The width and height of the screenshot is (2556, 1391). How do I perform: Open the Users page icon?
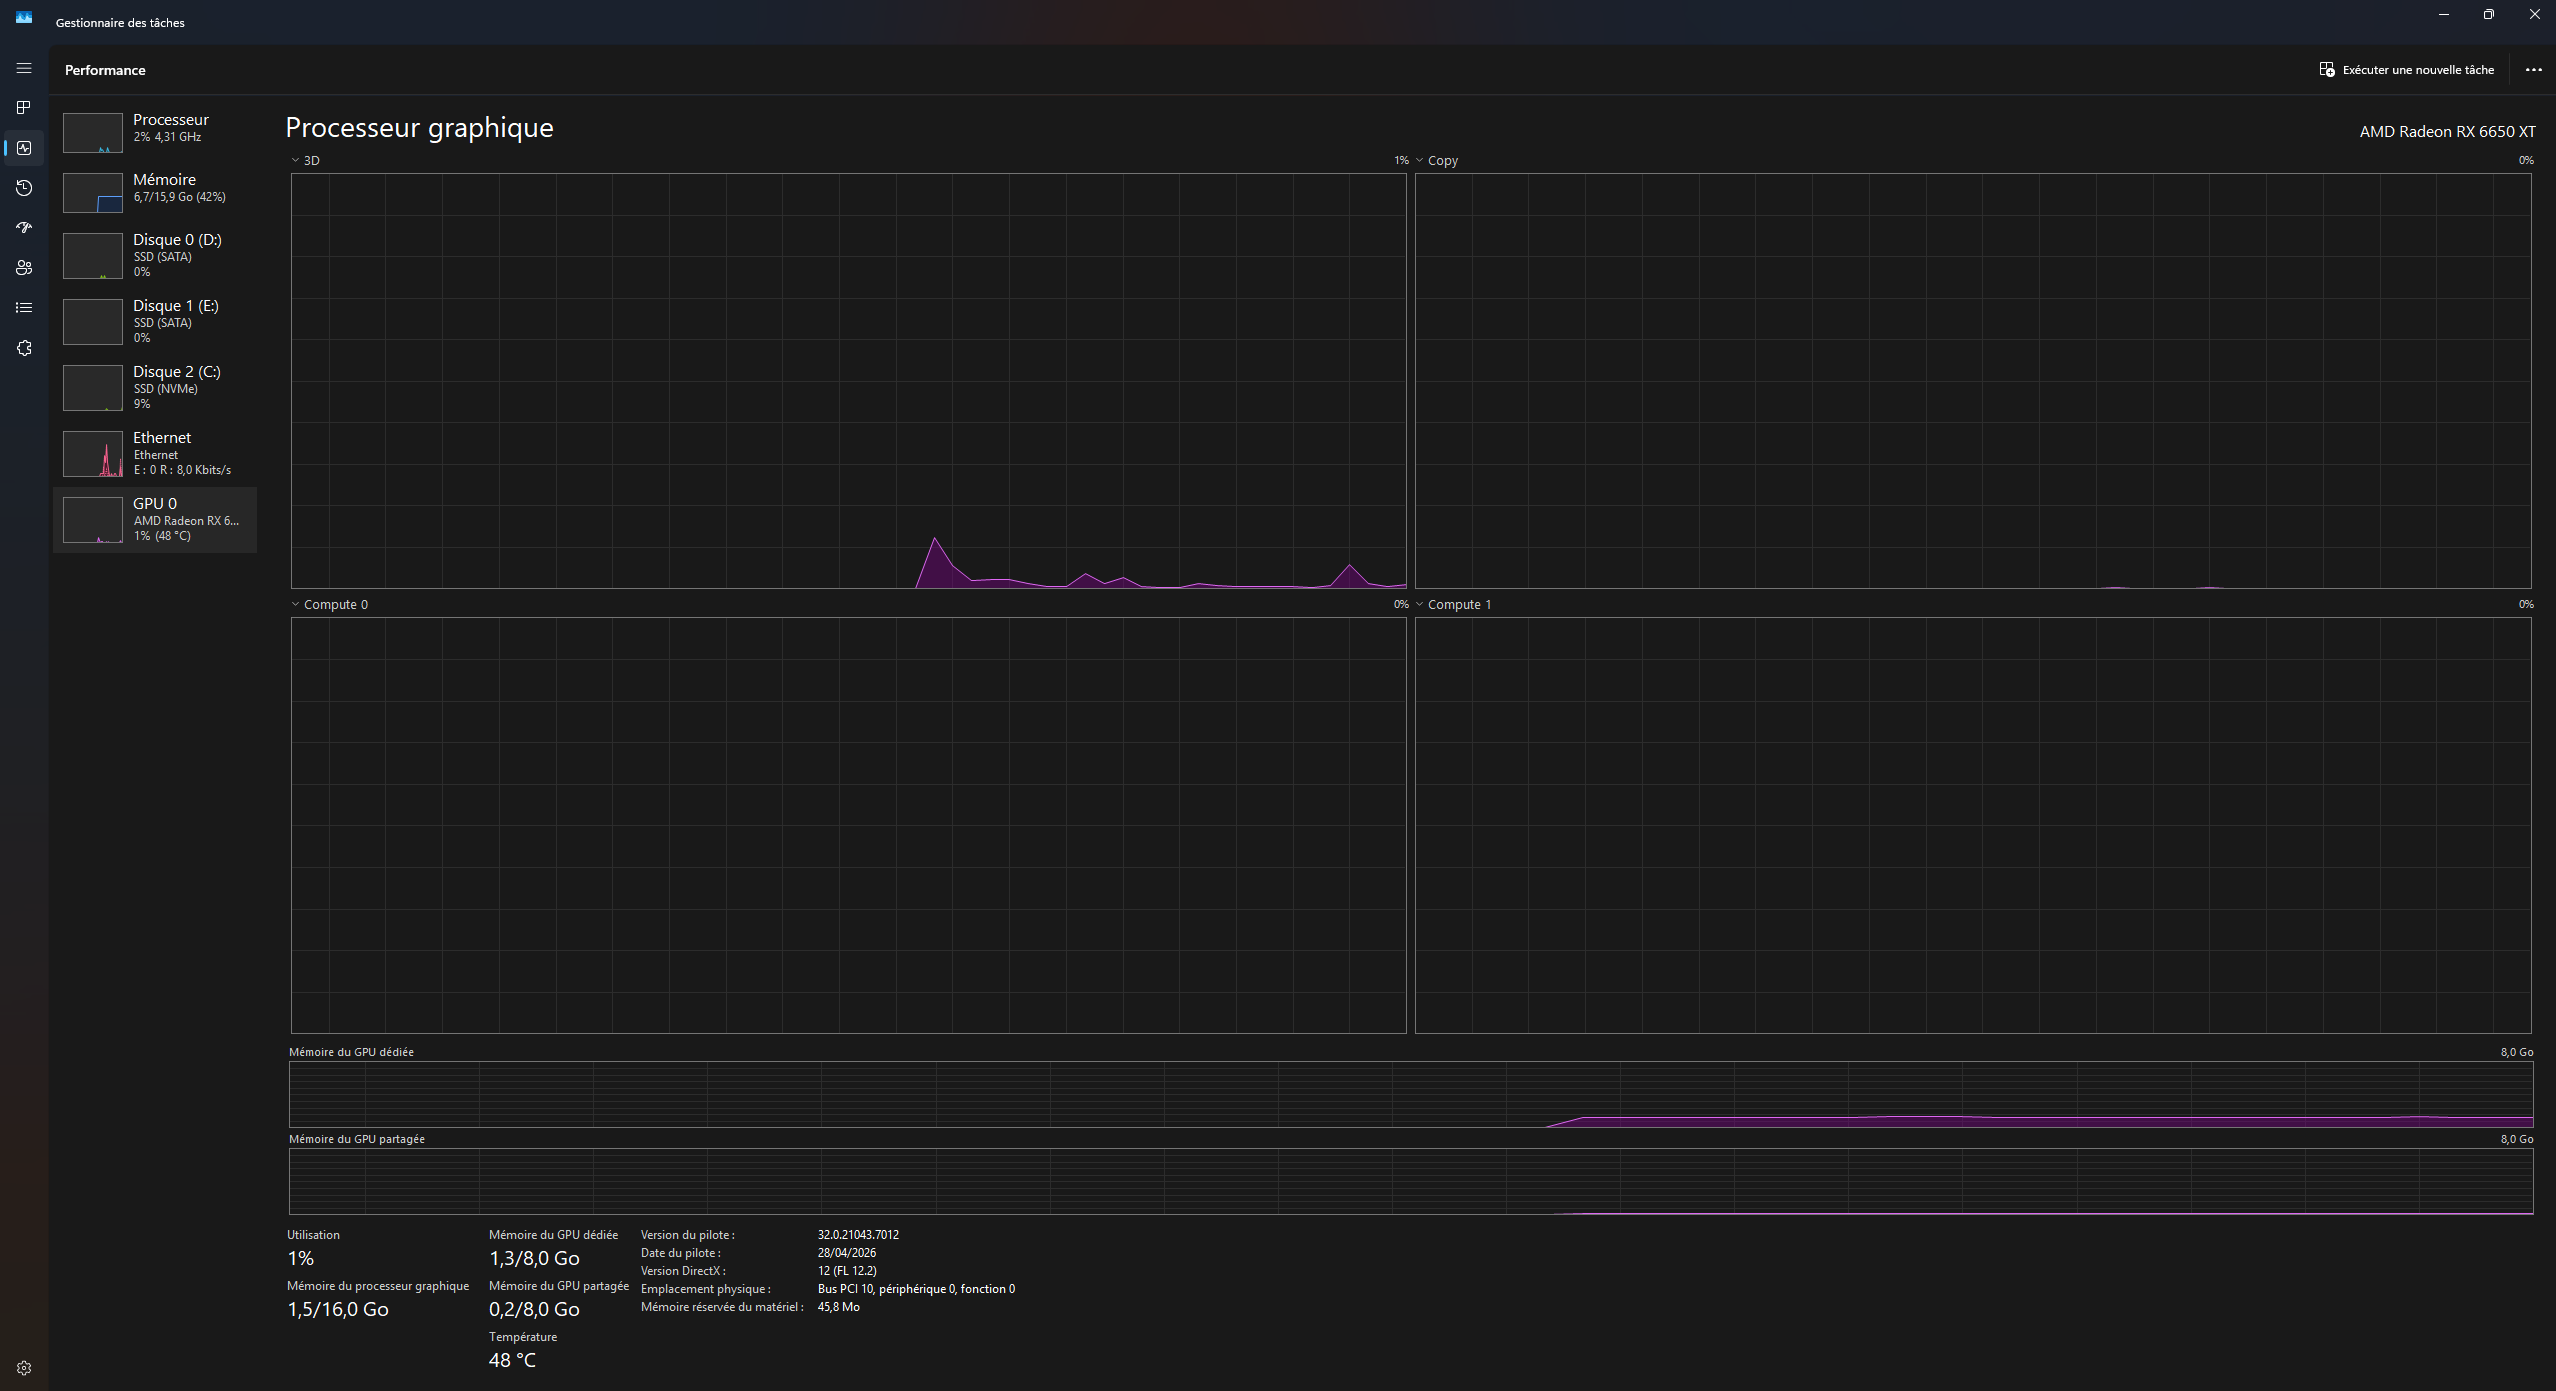(24, 268)
